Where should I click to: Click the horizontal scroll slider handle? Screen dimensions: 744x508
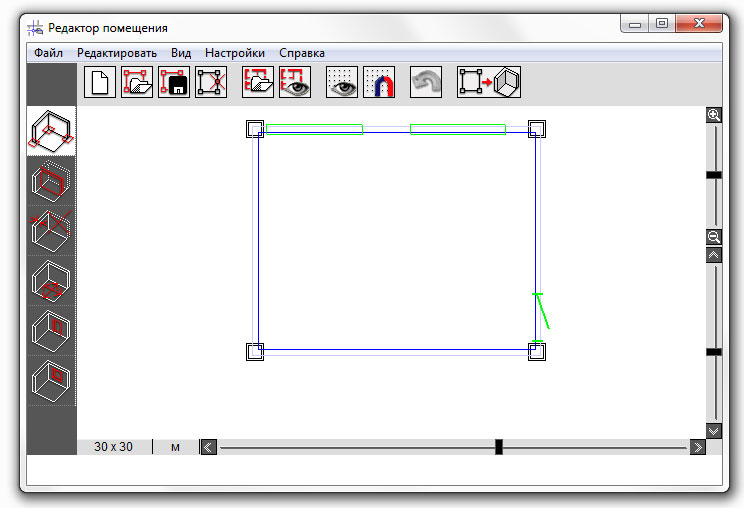(x=499, y=447)
